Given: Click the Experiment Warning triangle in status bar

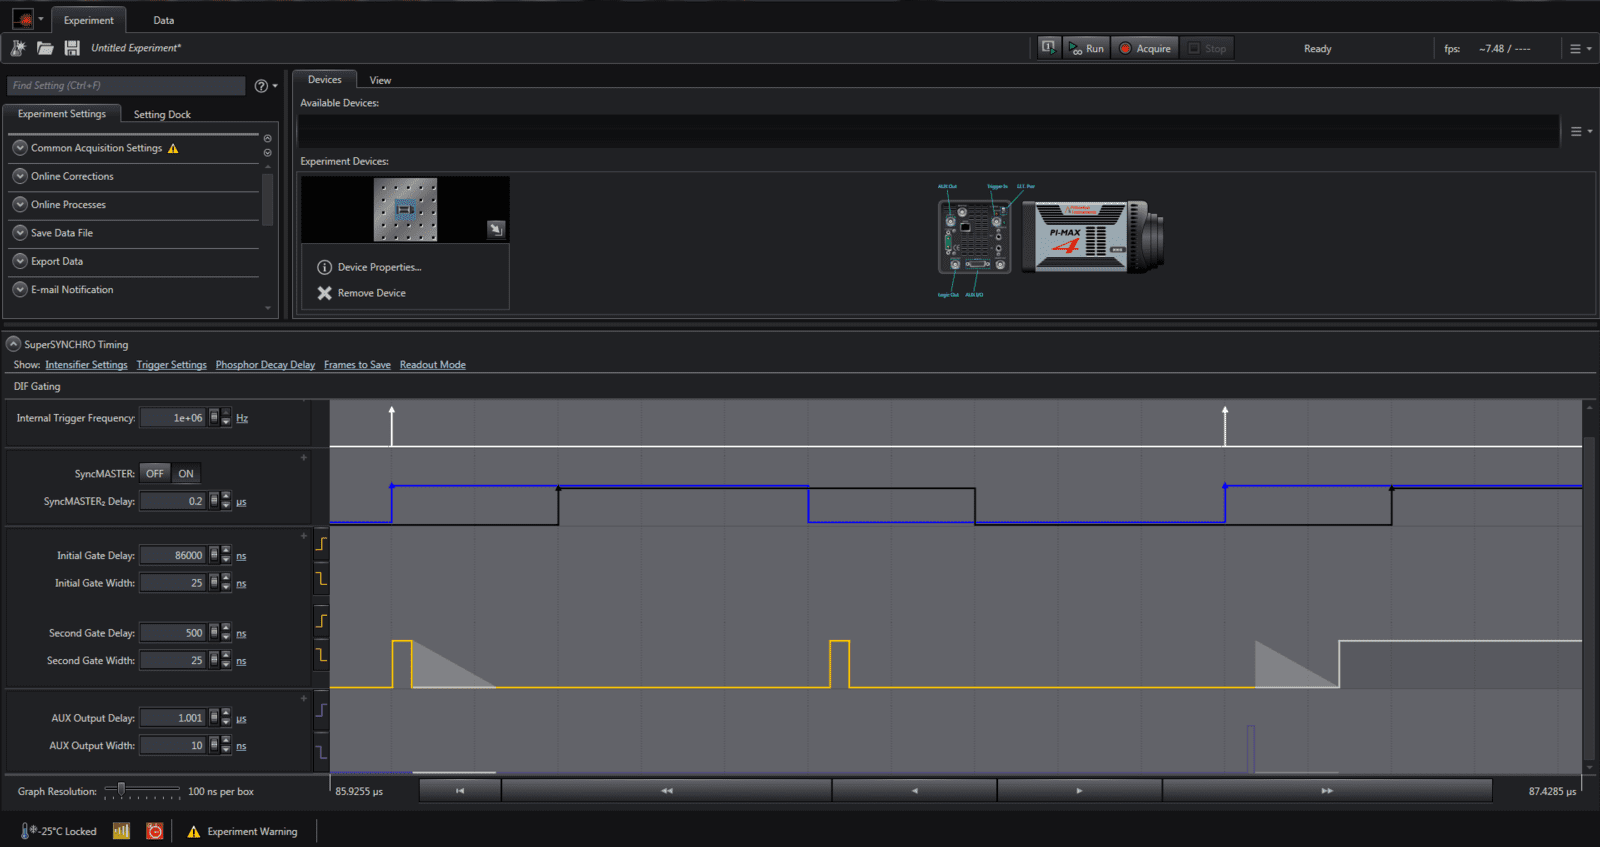Looking at the screenshot, I should (194, 832).
